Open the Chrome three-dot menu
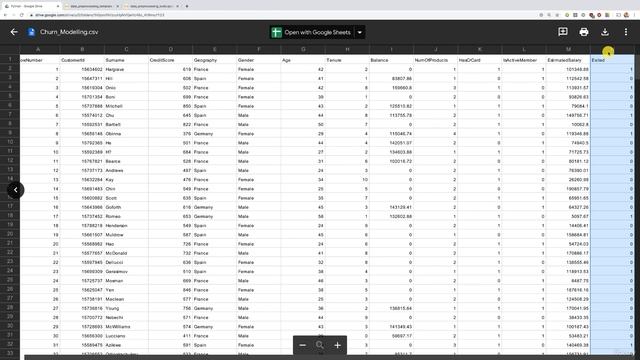 click(x=635, y=15)
